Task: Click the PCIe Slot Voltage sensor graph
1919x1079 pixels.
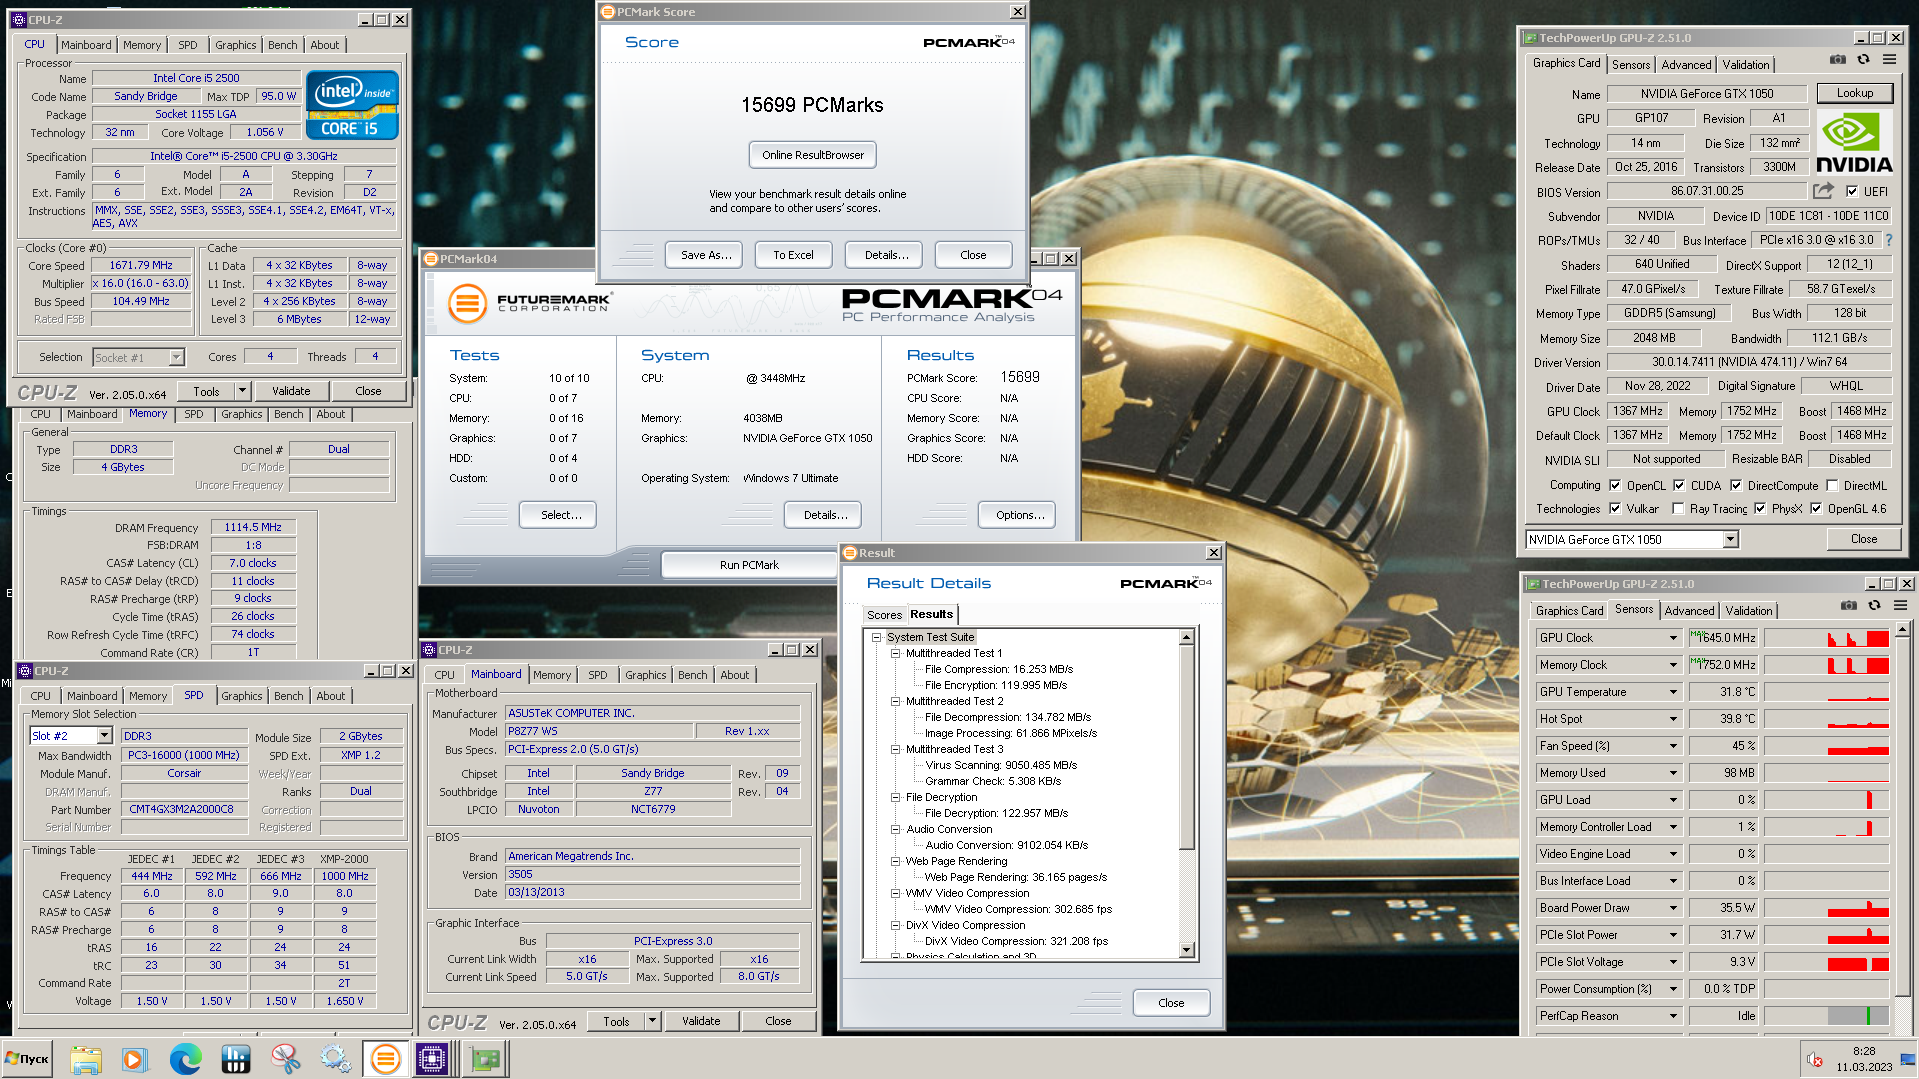Action: tap(1827, 962)
